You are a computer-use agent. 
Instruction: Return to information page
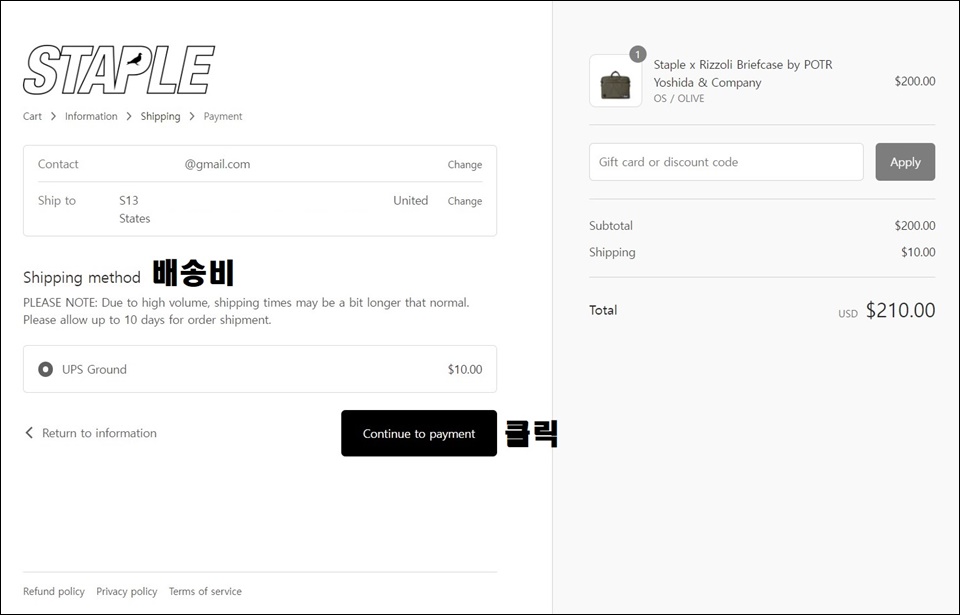[99, 433]
